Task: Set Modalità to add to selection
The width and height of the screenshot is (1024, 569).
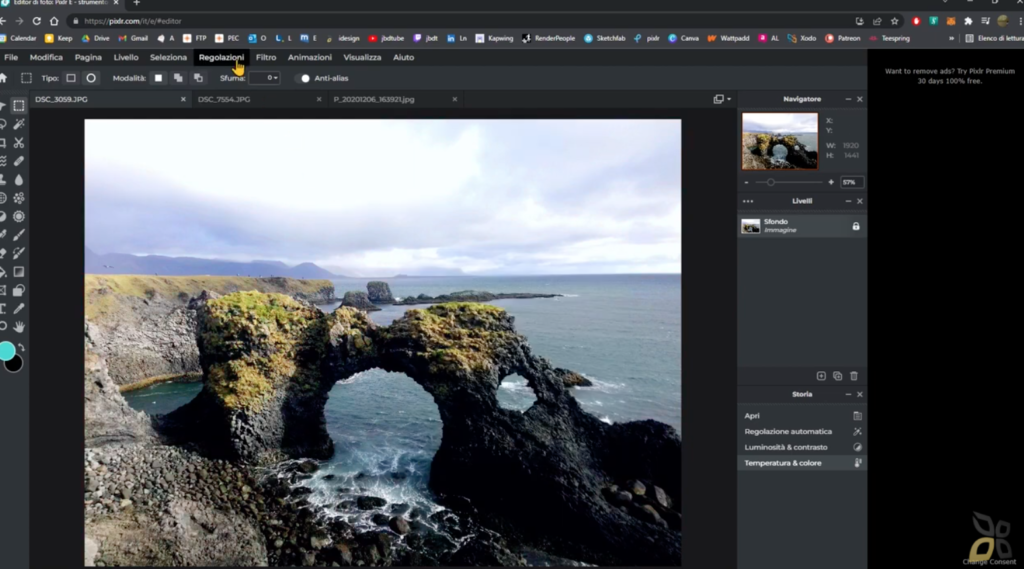Action: coord(178,78)
